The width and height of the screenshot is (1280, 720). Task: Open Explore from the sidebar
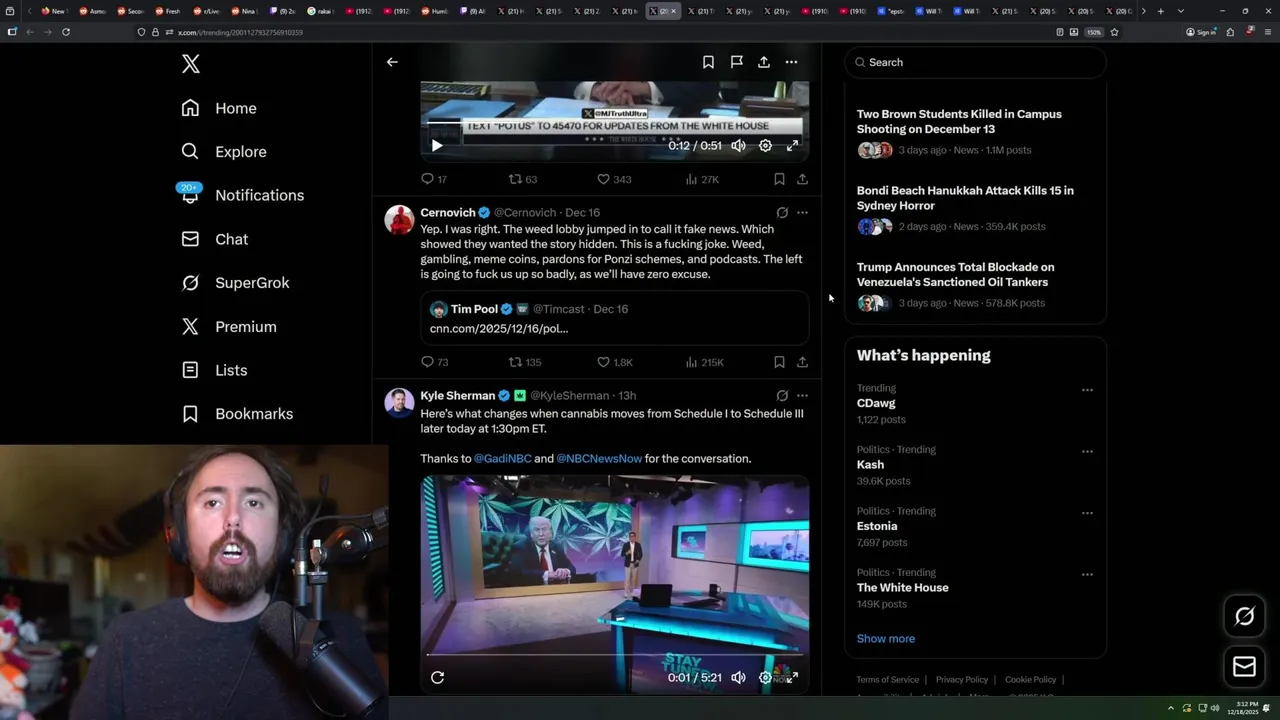click(x=224, y=152)
